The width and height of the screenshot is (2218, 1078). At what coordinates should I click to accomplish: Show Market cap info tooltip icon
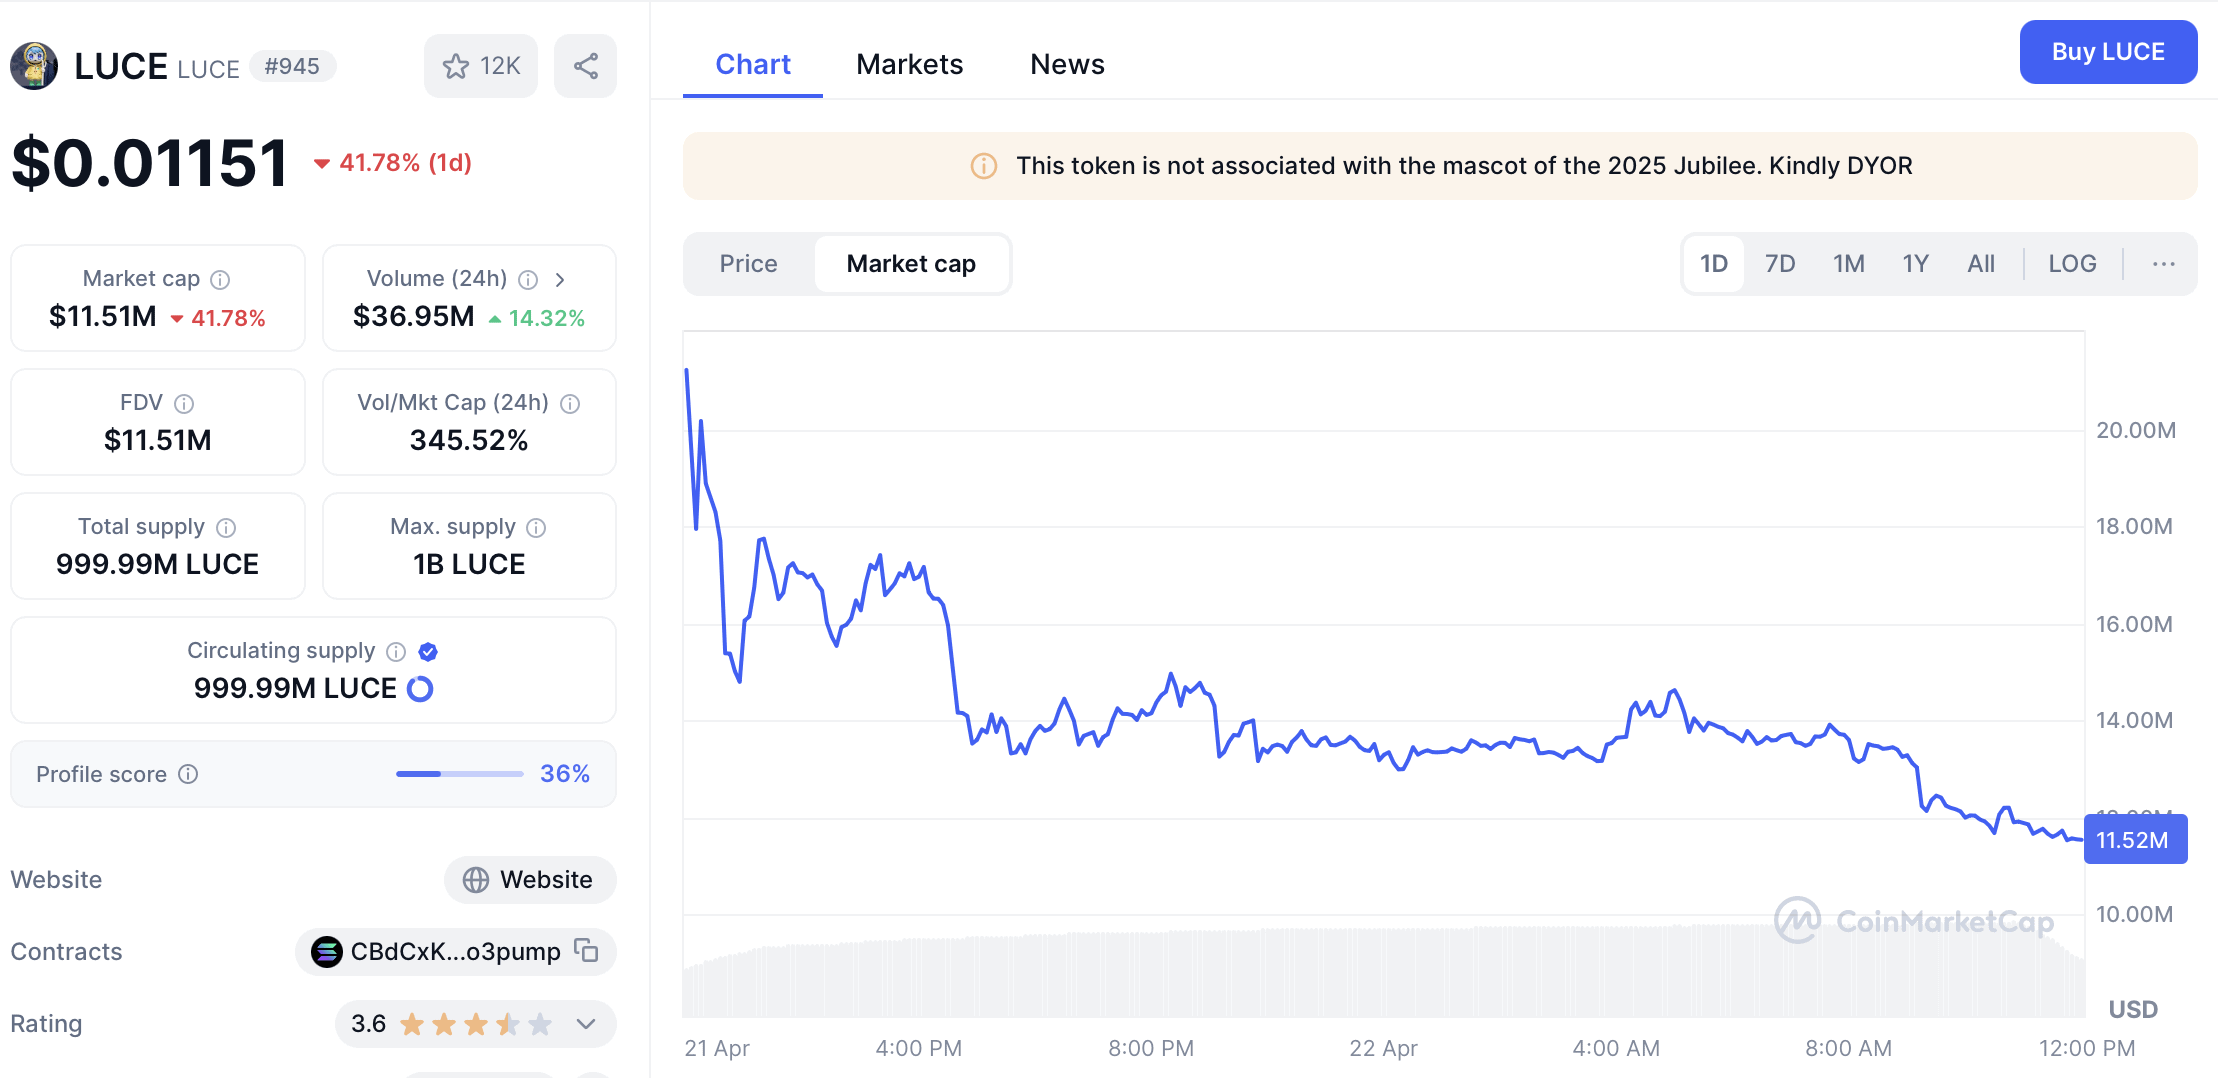pyautogui.click(x=220, y=279)
